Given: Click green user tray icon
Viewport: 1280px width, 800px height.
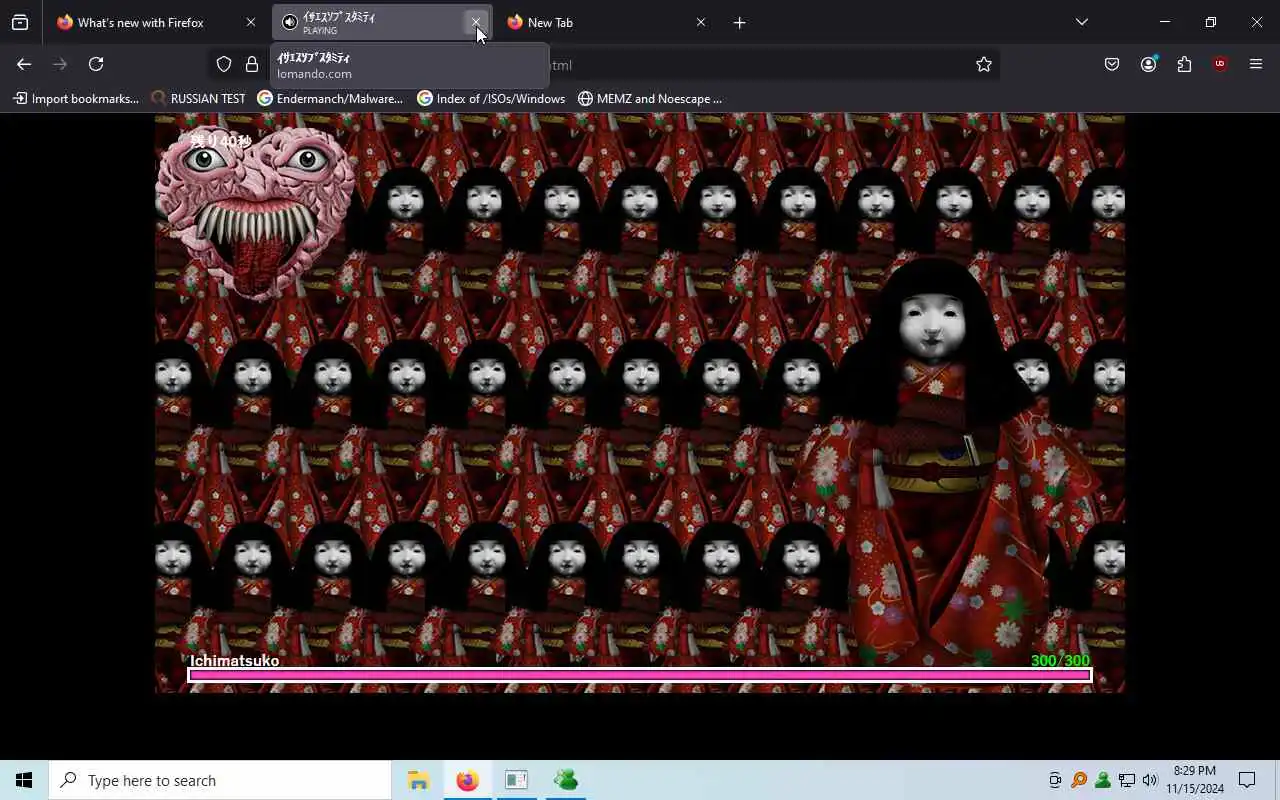Looking at the screenshot, I should point(1103,780).
